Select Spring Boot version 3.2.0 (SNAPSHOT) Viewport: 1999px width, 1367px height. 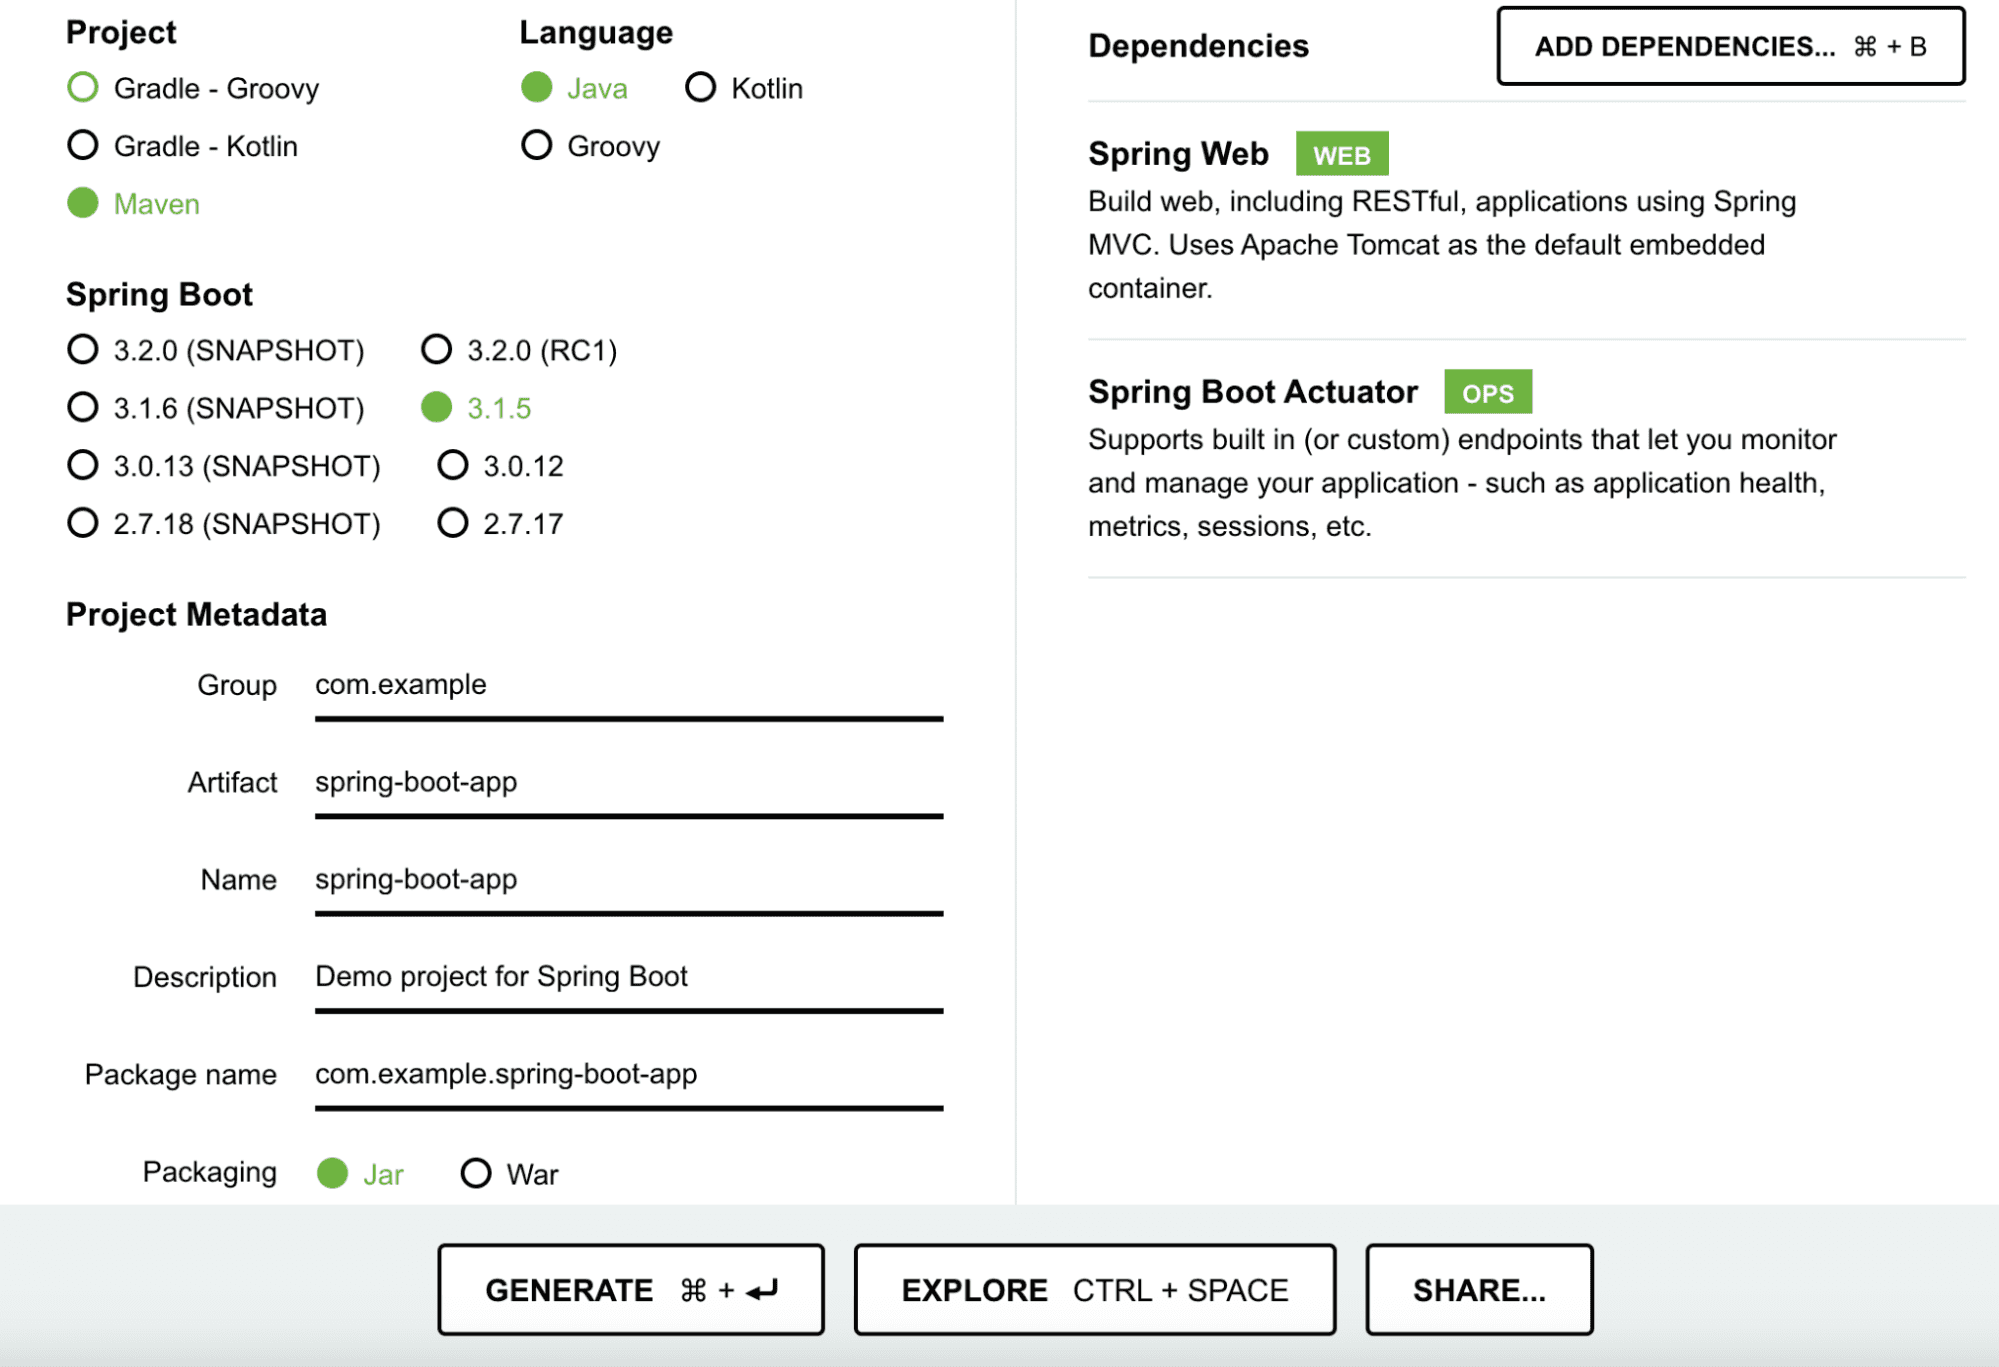[82, 349]
